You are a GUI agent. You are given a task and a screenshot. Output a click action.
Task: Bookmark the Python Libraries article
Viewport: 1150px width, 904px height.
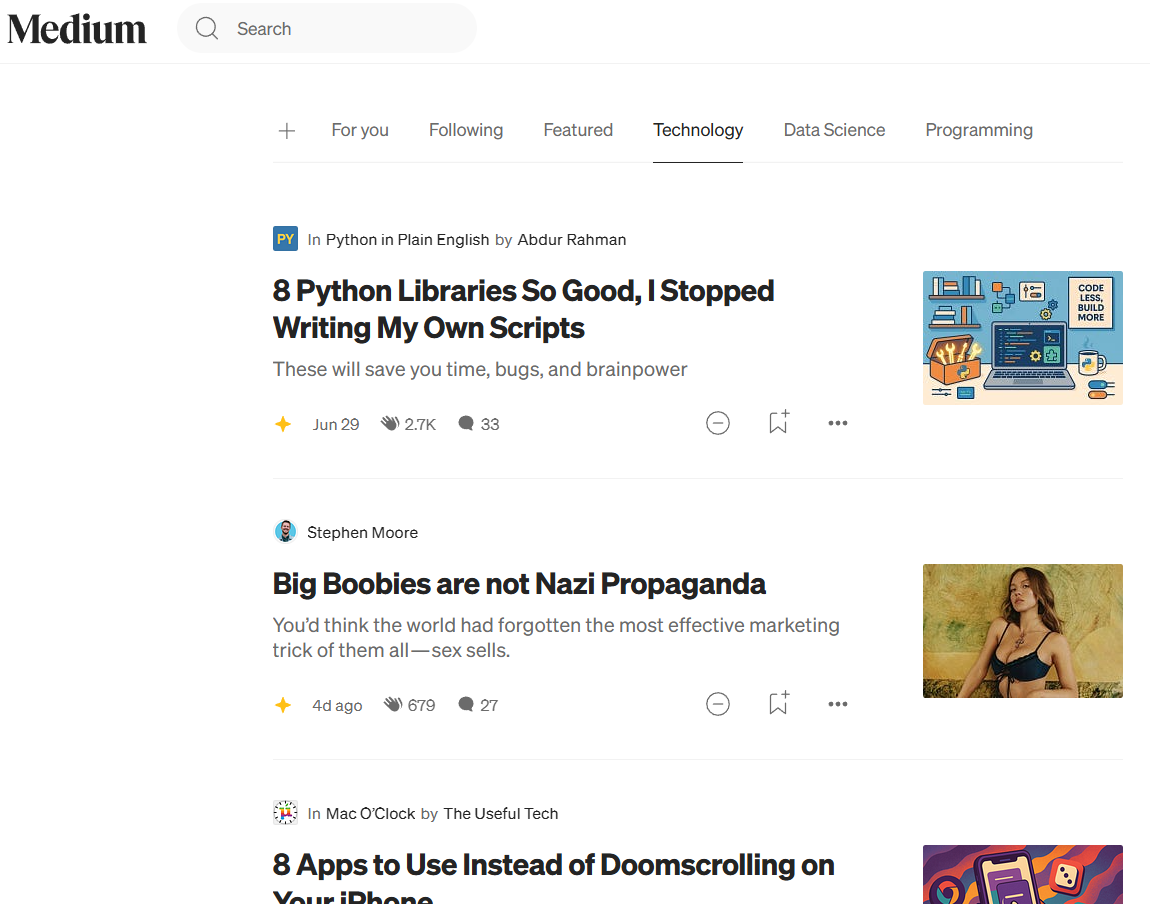pyautogui.click(x=778, y=422)
